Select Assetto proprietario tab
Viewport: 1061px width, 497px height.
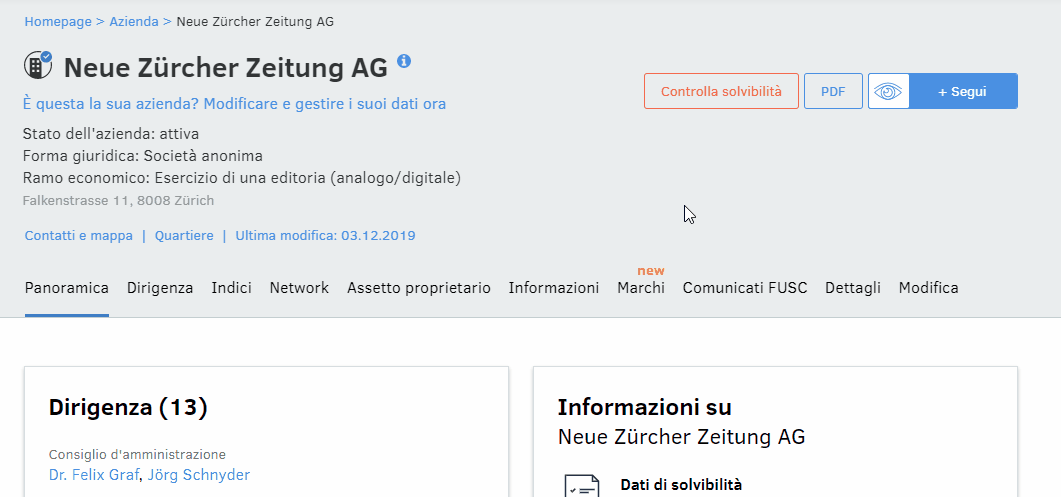click(x=419, y=288)
